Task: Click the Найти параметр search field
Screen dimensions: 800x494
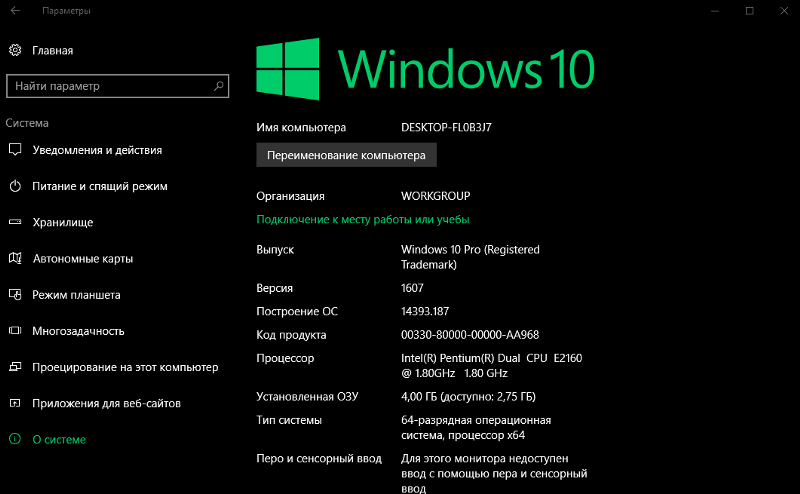Action: (117, 86)
